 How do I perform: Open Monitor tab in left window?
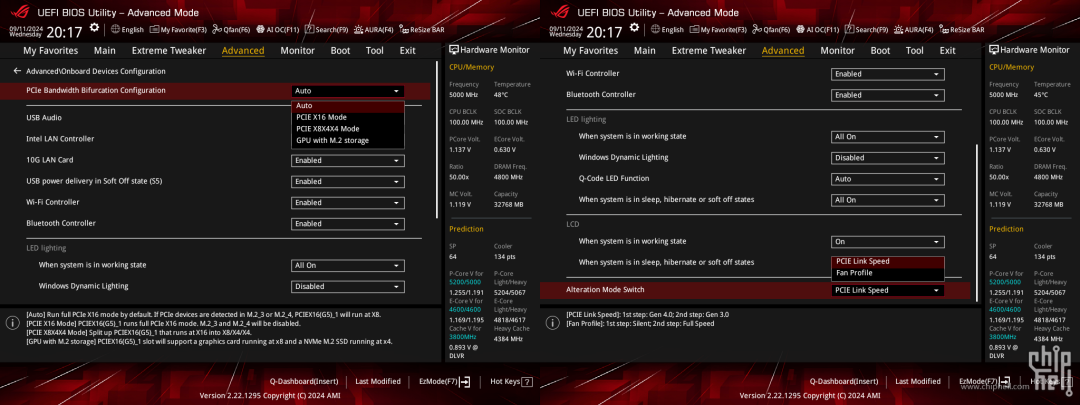point(298,50)
